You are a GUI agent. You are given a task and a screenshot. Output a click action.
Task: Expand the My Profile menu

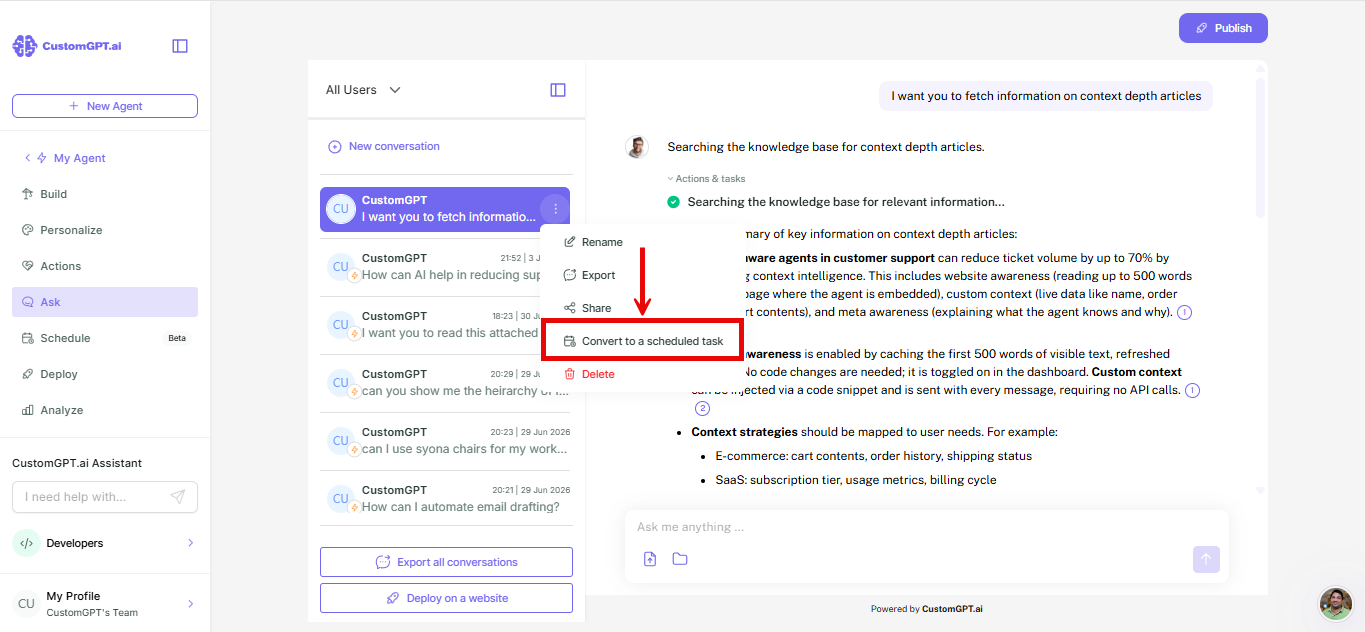click(190, 603)
